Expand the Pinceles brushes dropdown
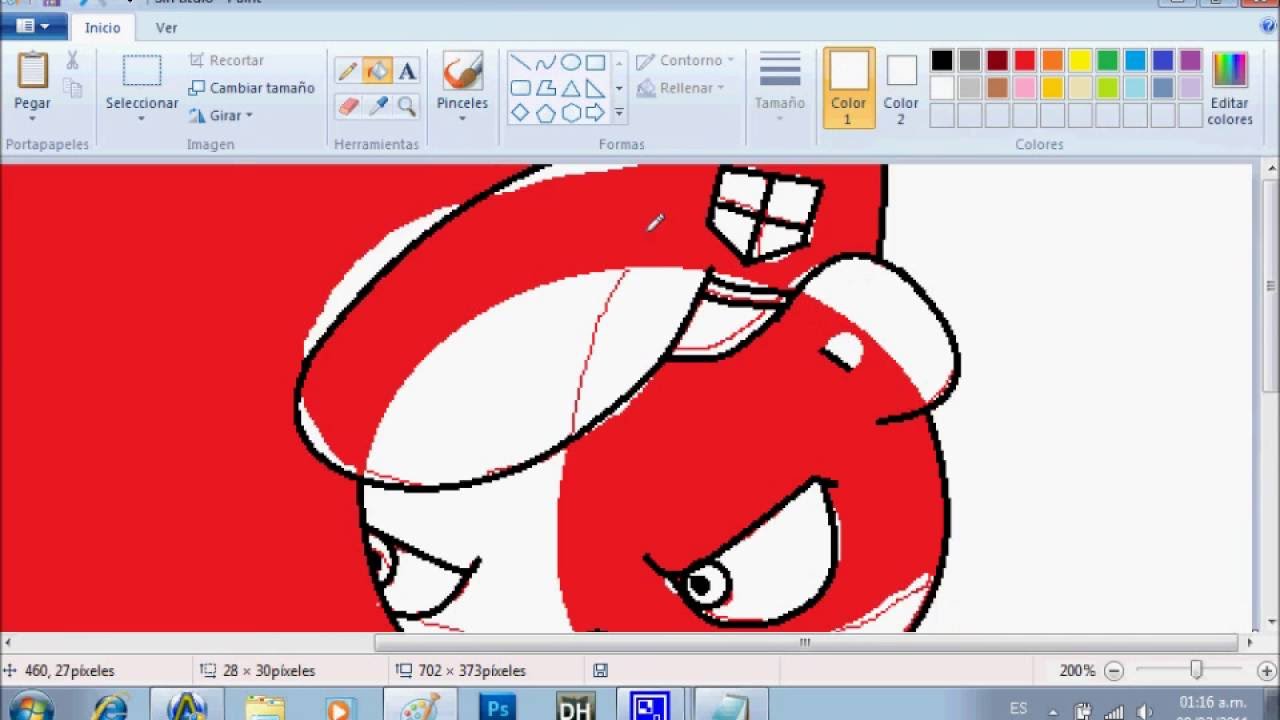1280x720 pixels. (462, 118)
